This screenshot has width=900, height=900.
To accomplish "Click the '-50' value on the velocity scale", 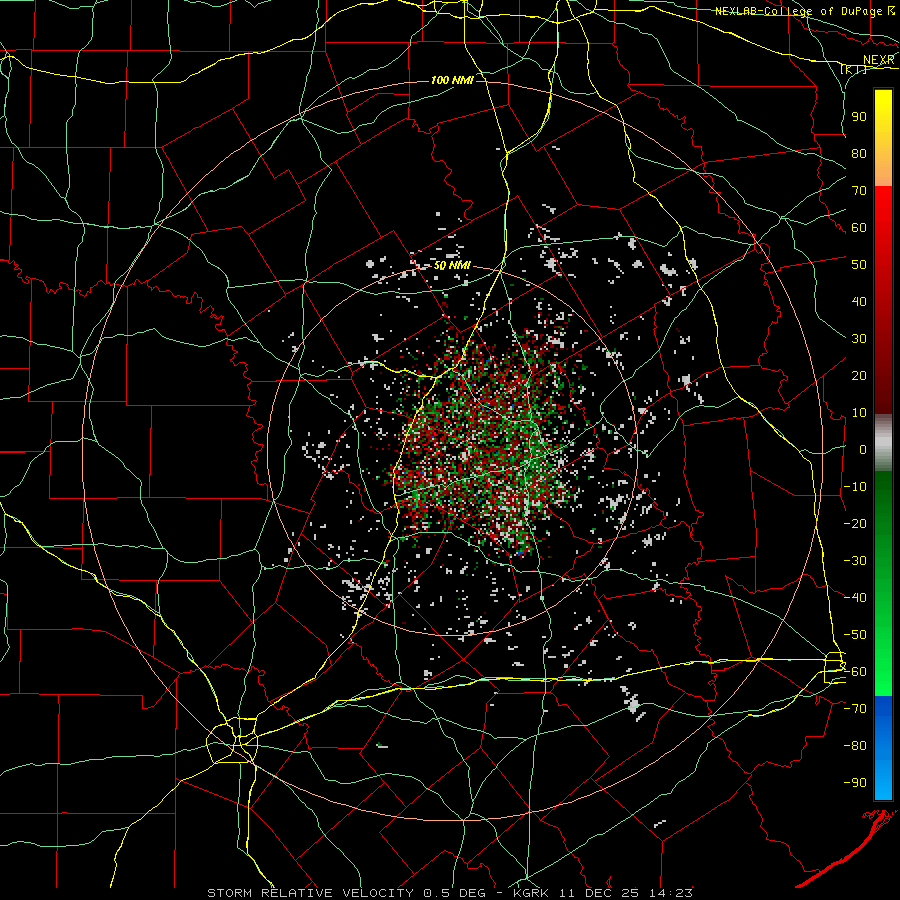I will coord(855,635).
